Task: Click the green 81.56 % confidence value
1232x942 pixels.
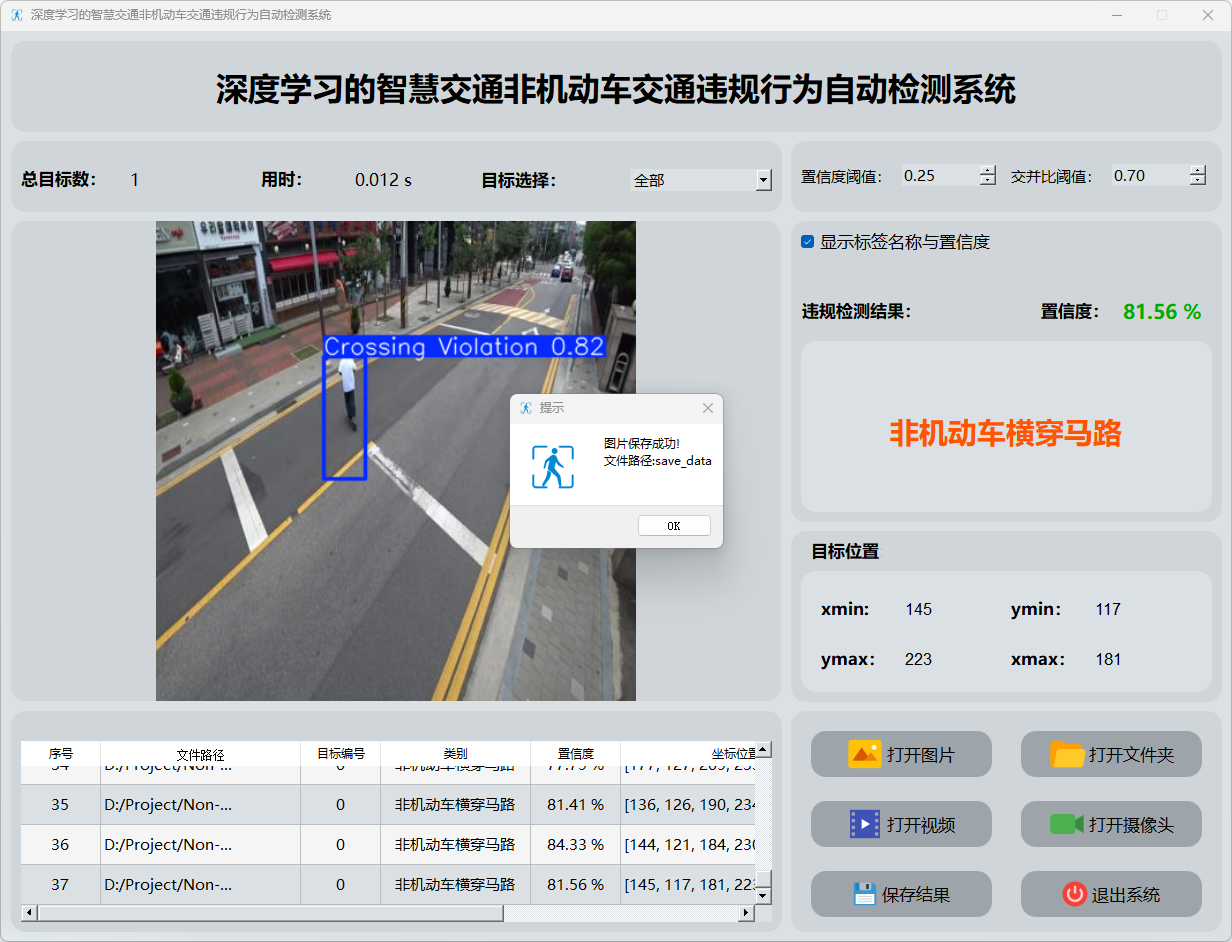Action: 1162,312
